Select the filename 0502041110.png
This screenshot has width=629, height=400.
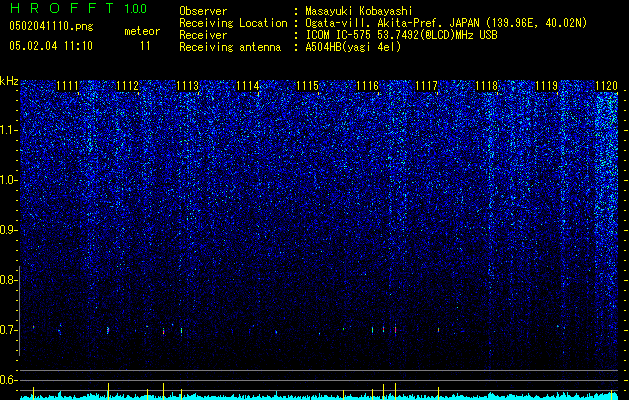[51, 26]
